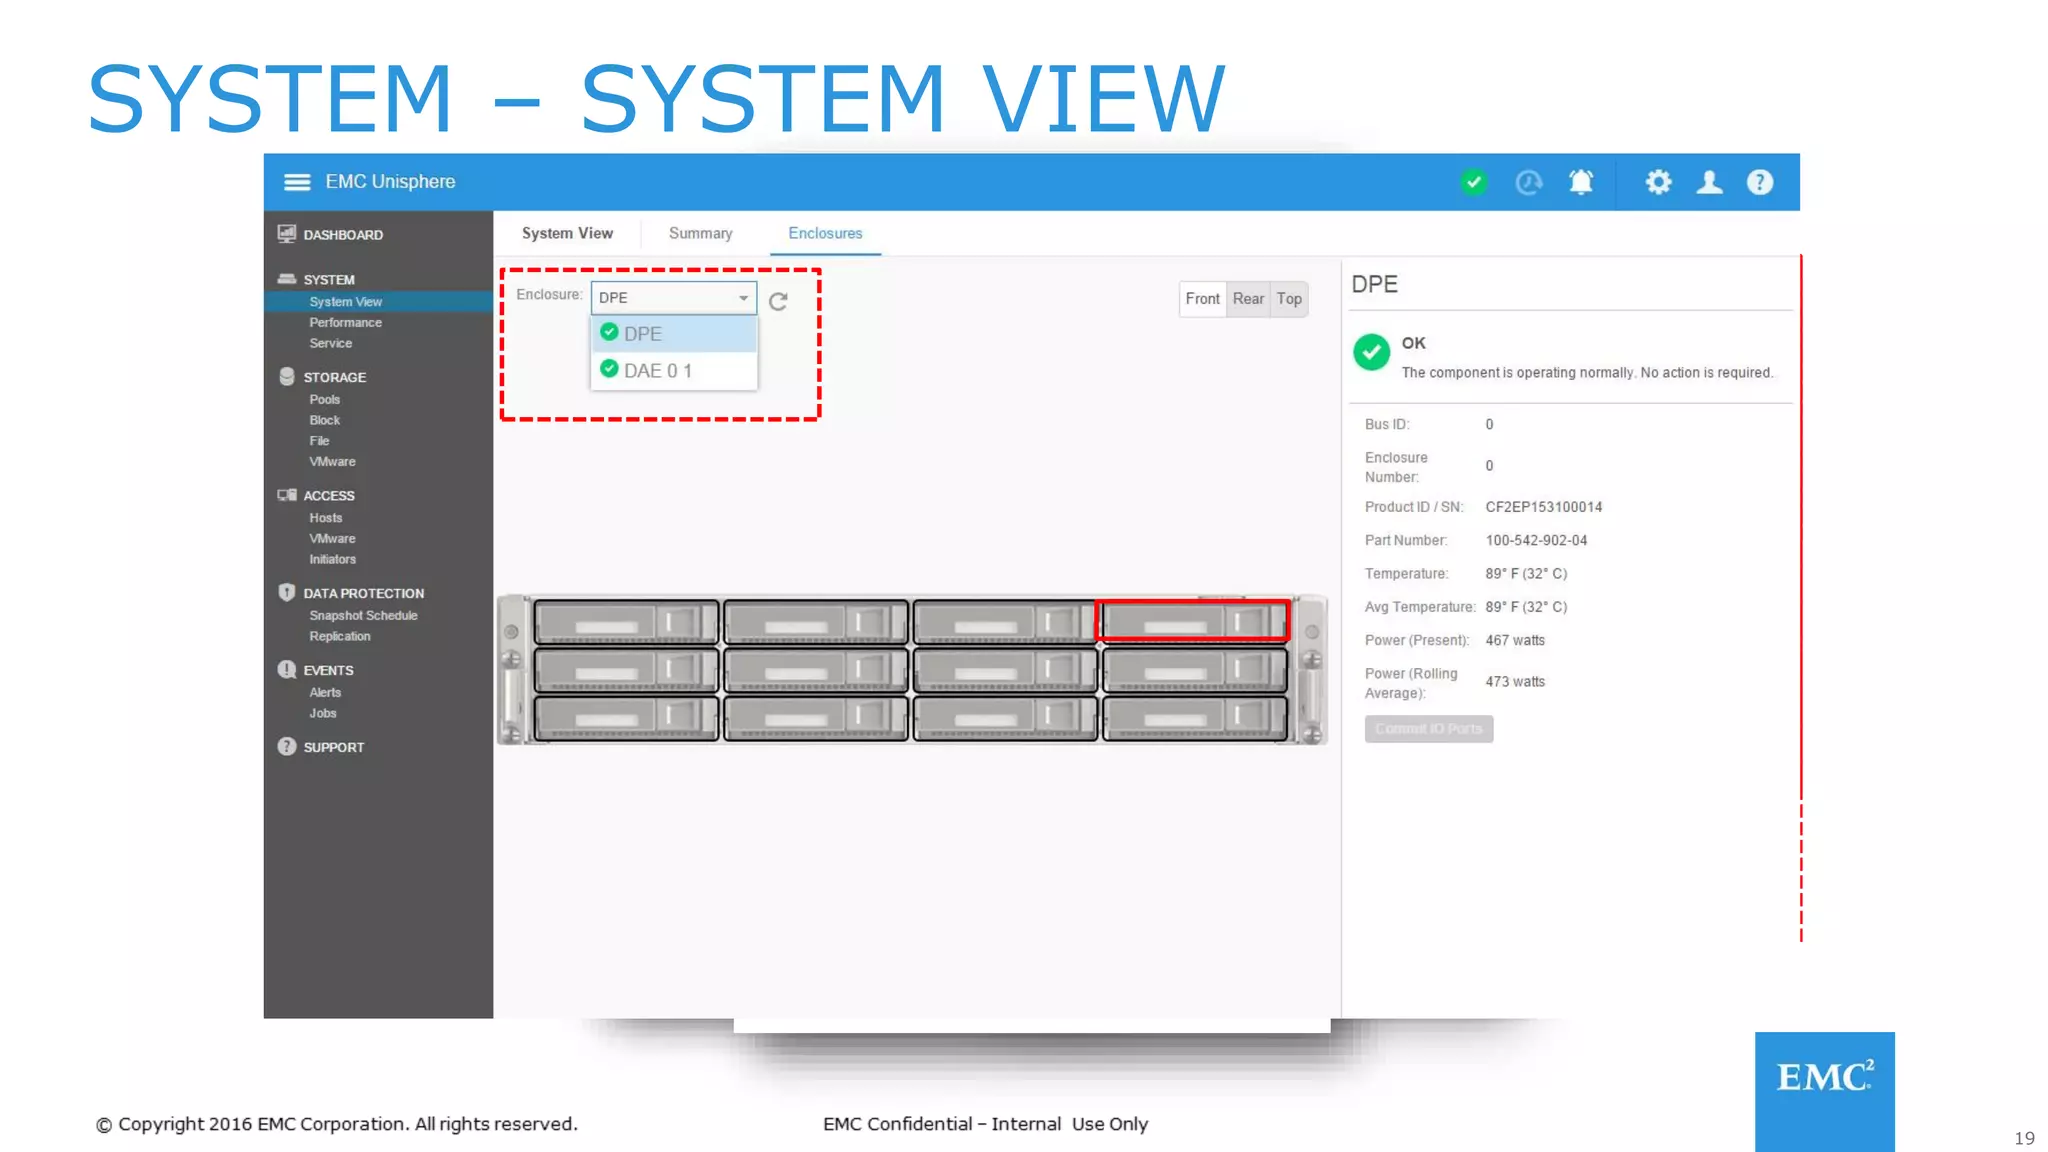Click the green OK status icon in DPE panel
The width and height of the screenshot is (2048, 1152).
1372,352
